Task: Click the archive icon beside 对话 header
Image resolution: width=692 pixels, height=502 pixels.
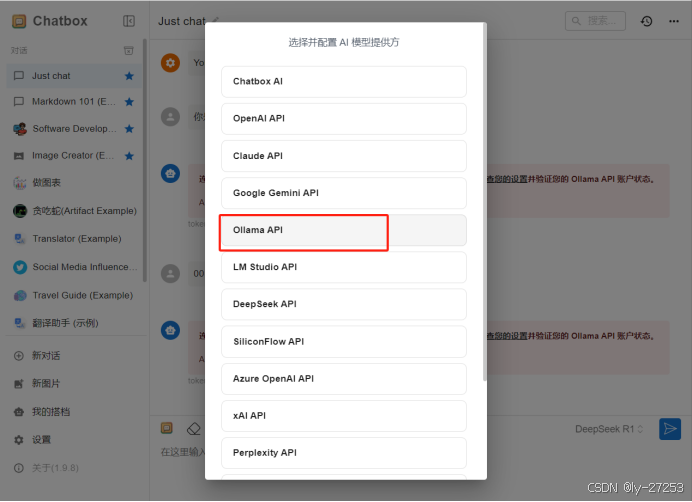Action: (x=128, y=50)
